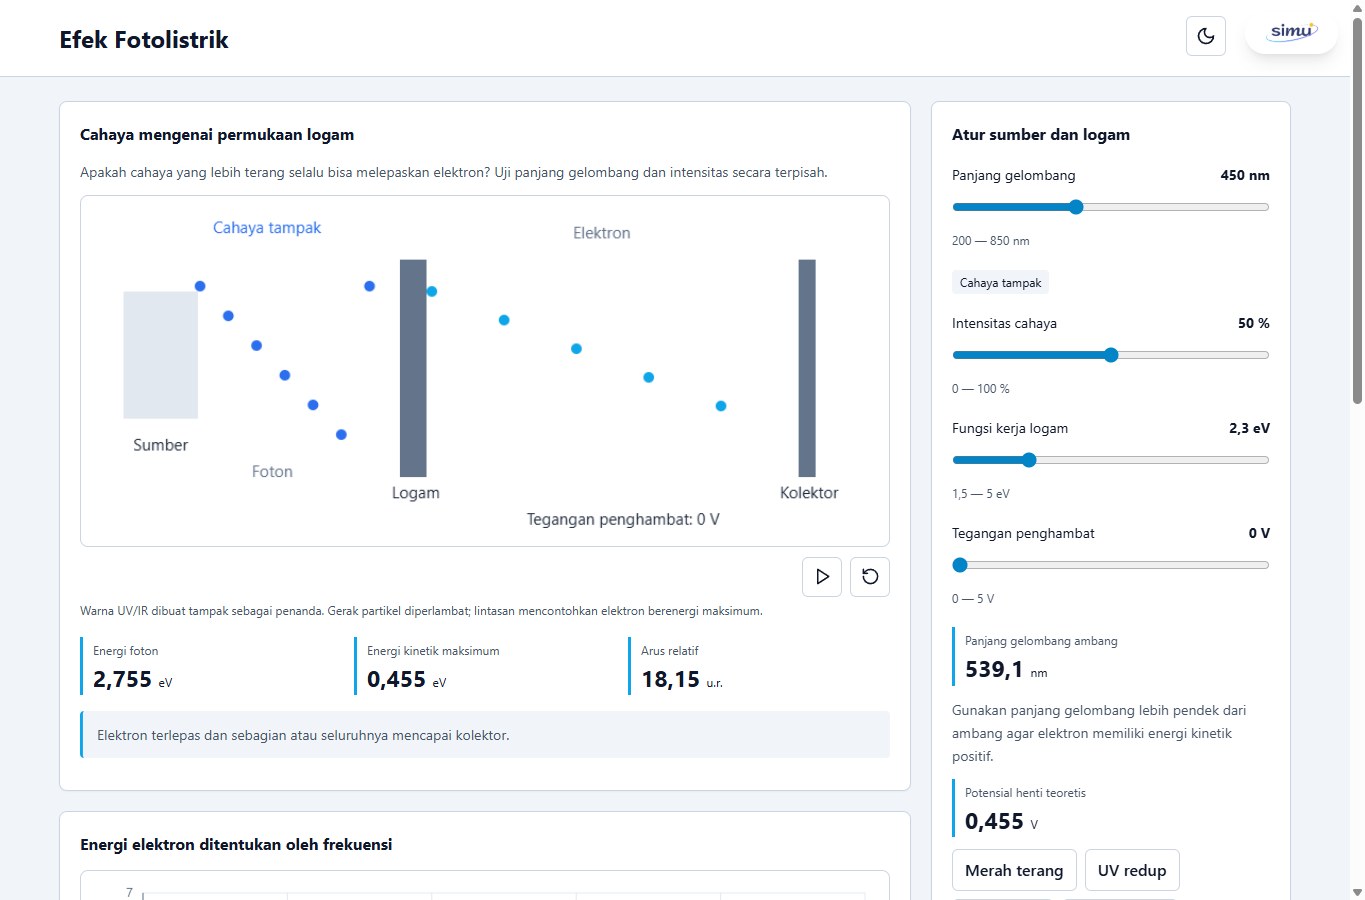Click the Cahaya tampak diagram label

tap(267, 228)
